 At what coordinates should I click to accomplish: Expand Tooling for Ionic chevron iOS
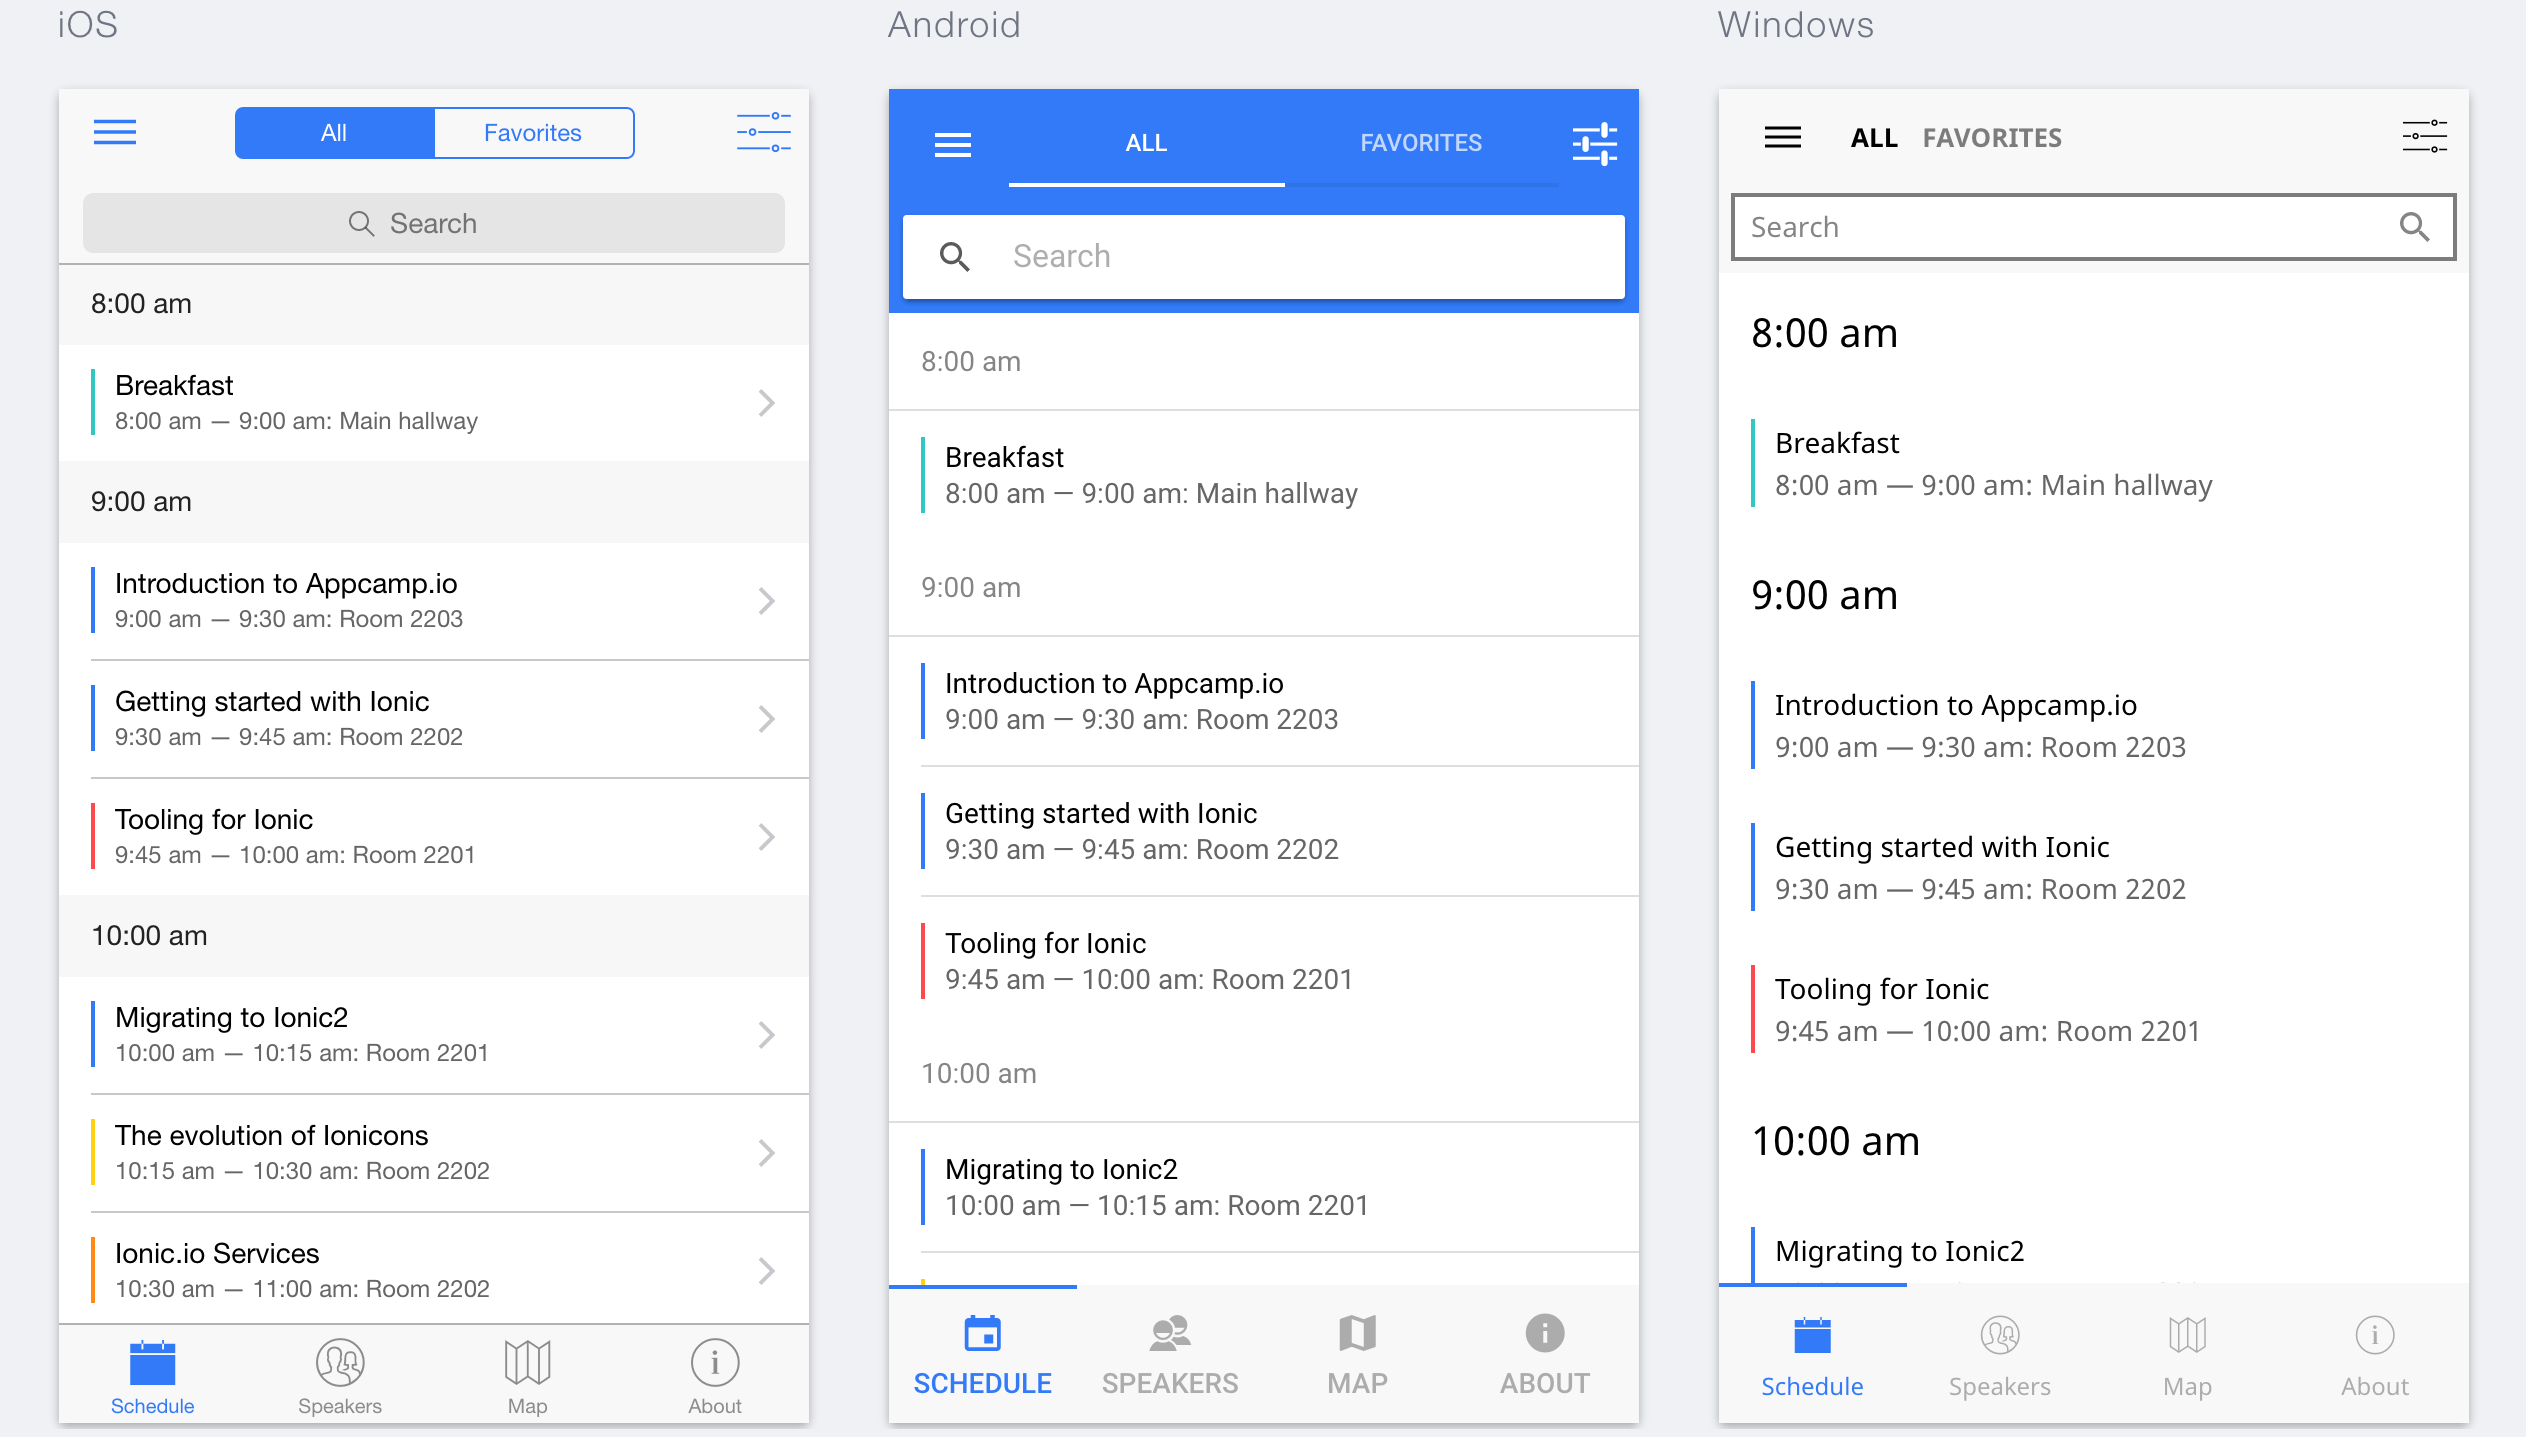coord(766,837)
